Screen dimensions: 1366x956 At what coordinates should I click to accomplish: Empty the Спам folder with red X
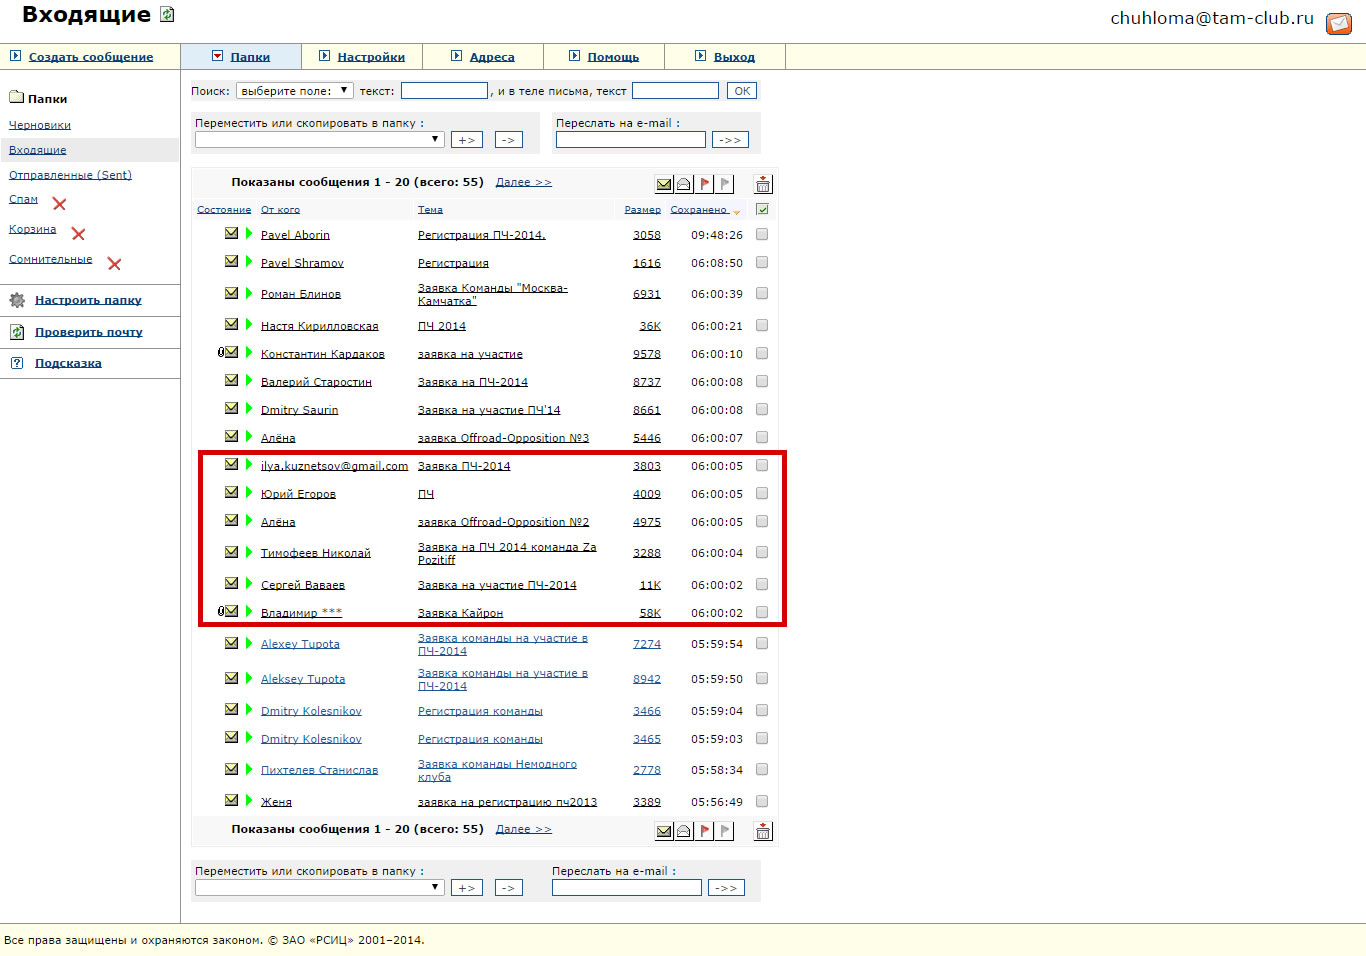59,204
